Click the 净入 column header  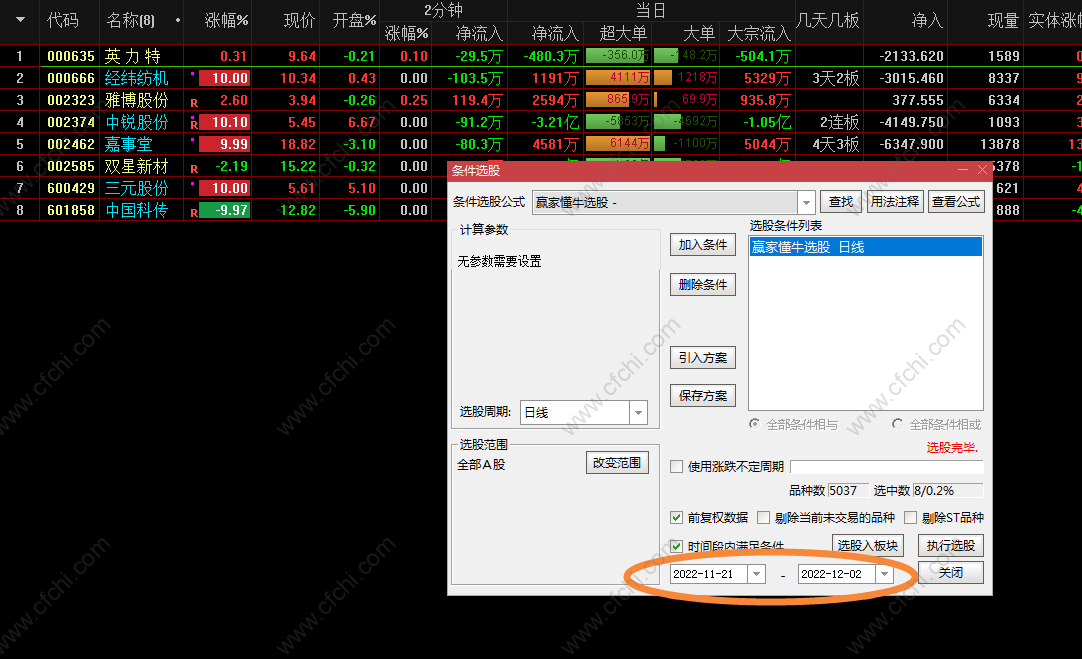point(927,21)
